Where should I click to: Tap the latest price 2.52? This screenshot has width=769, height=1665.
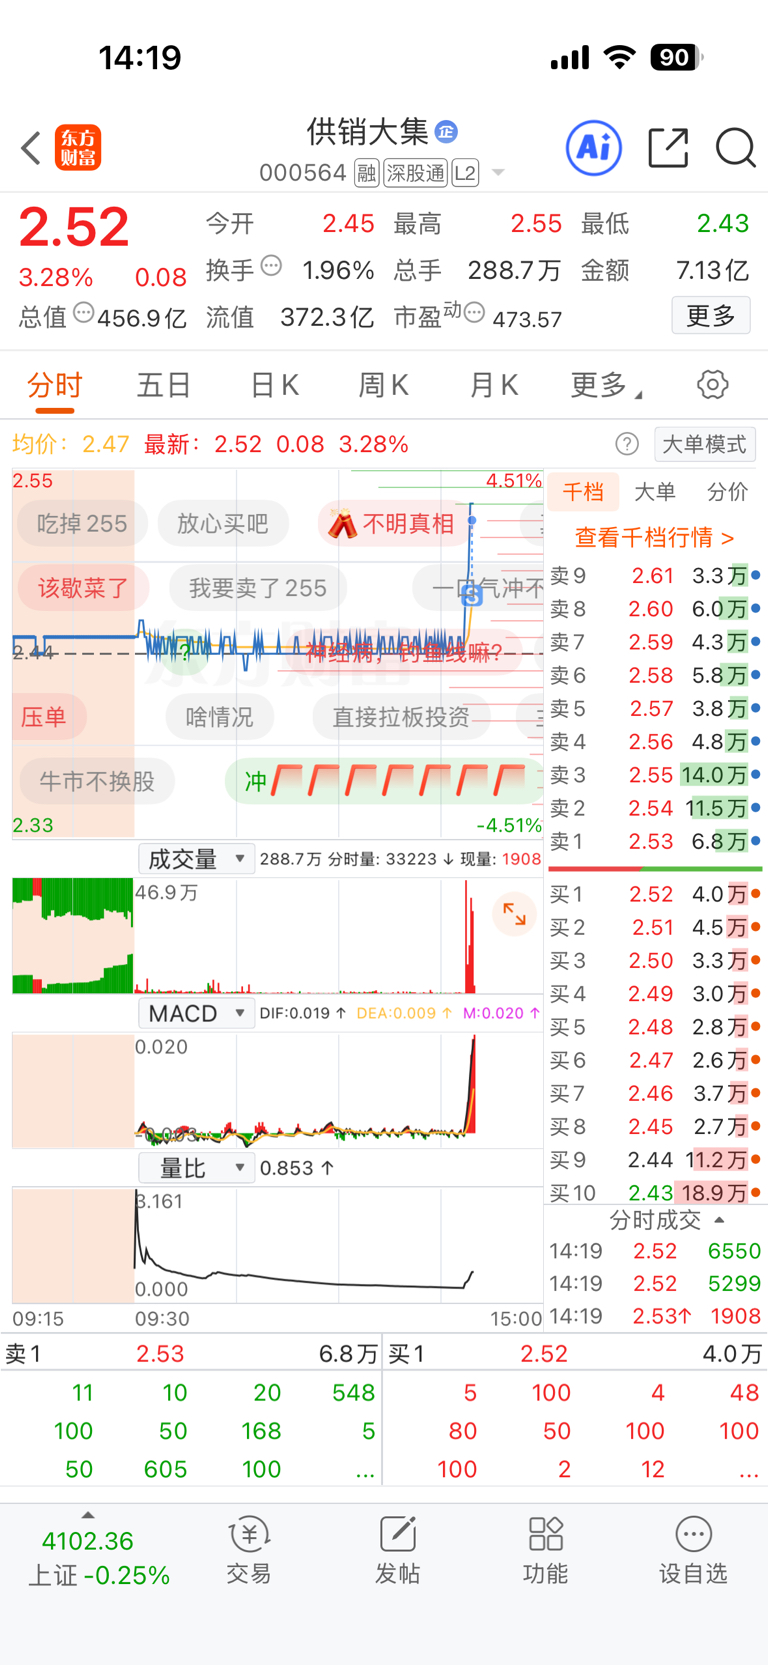(x=74, y=227)
